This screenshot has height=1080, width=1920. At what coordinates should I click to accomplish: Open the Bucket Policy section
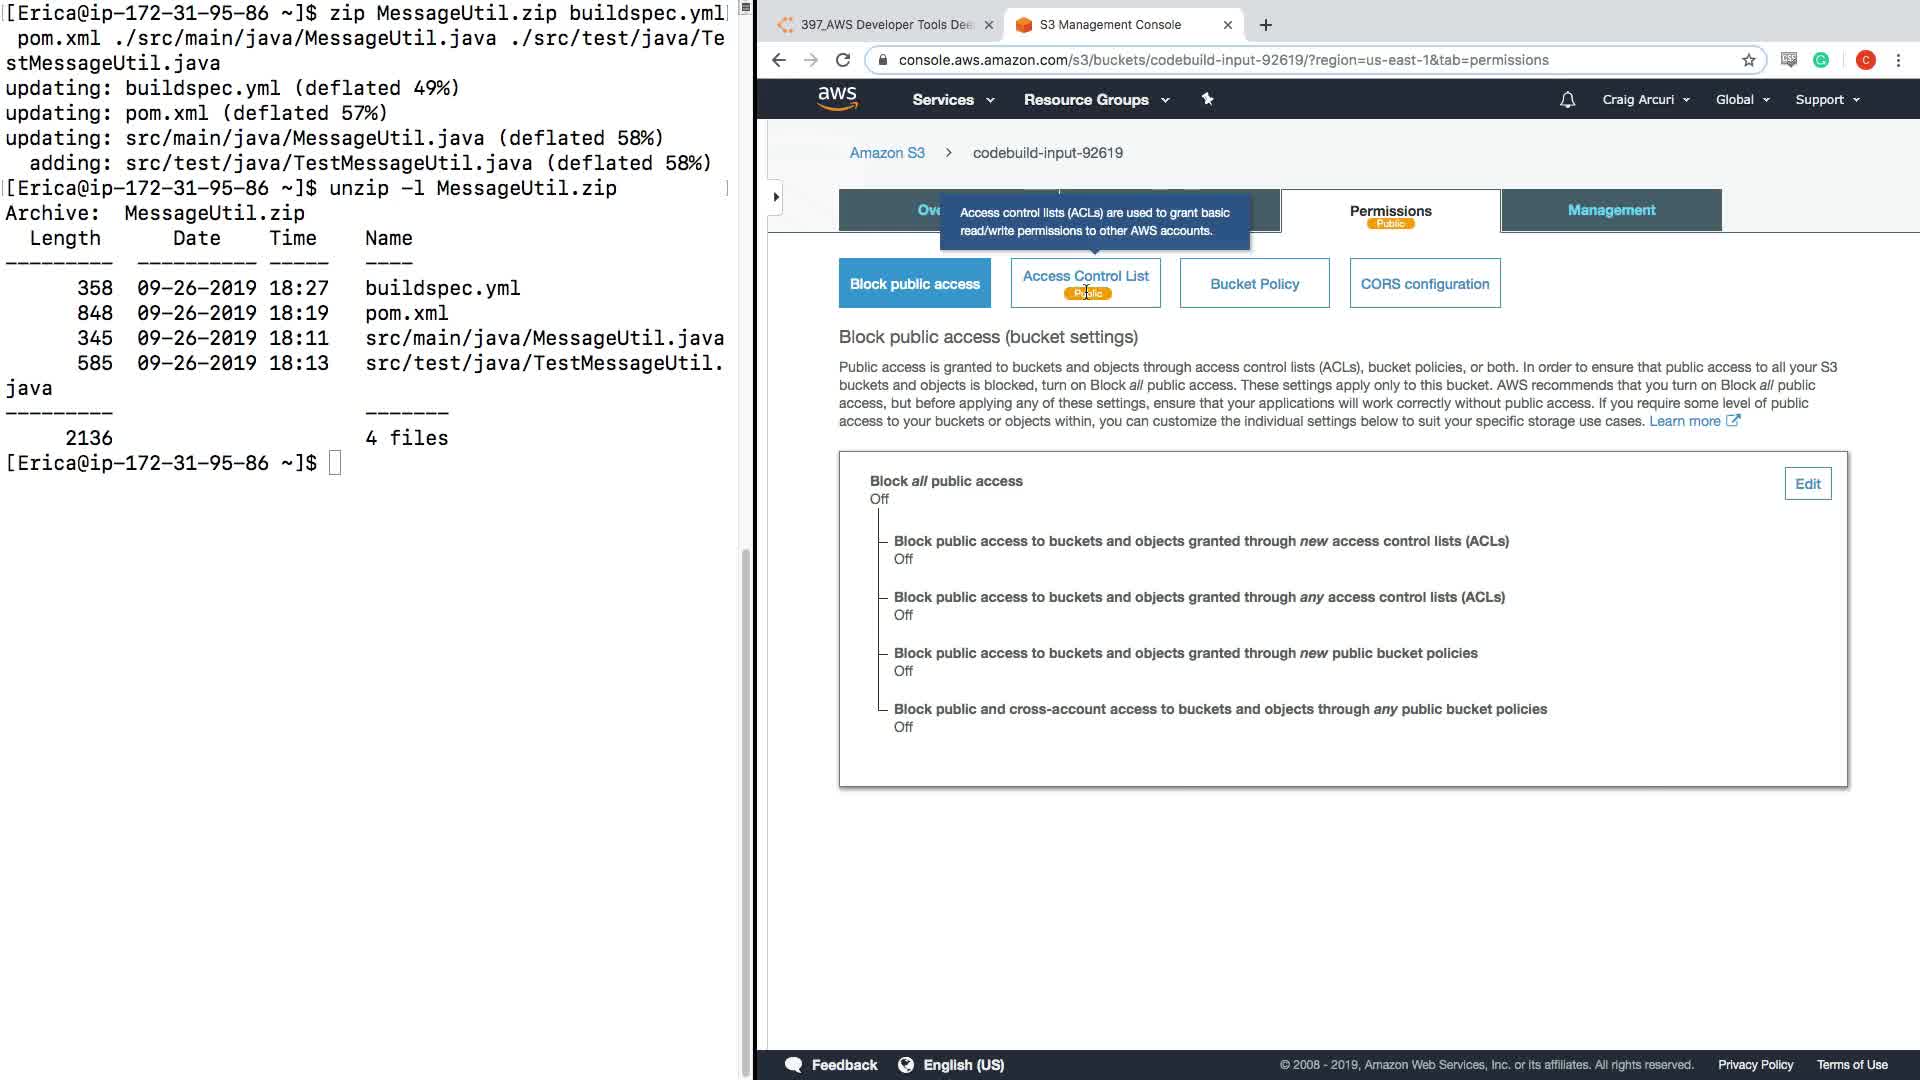[x=1254, y=284]
